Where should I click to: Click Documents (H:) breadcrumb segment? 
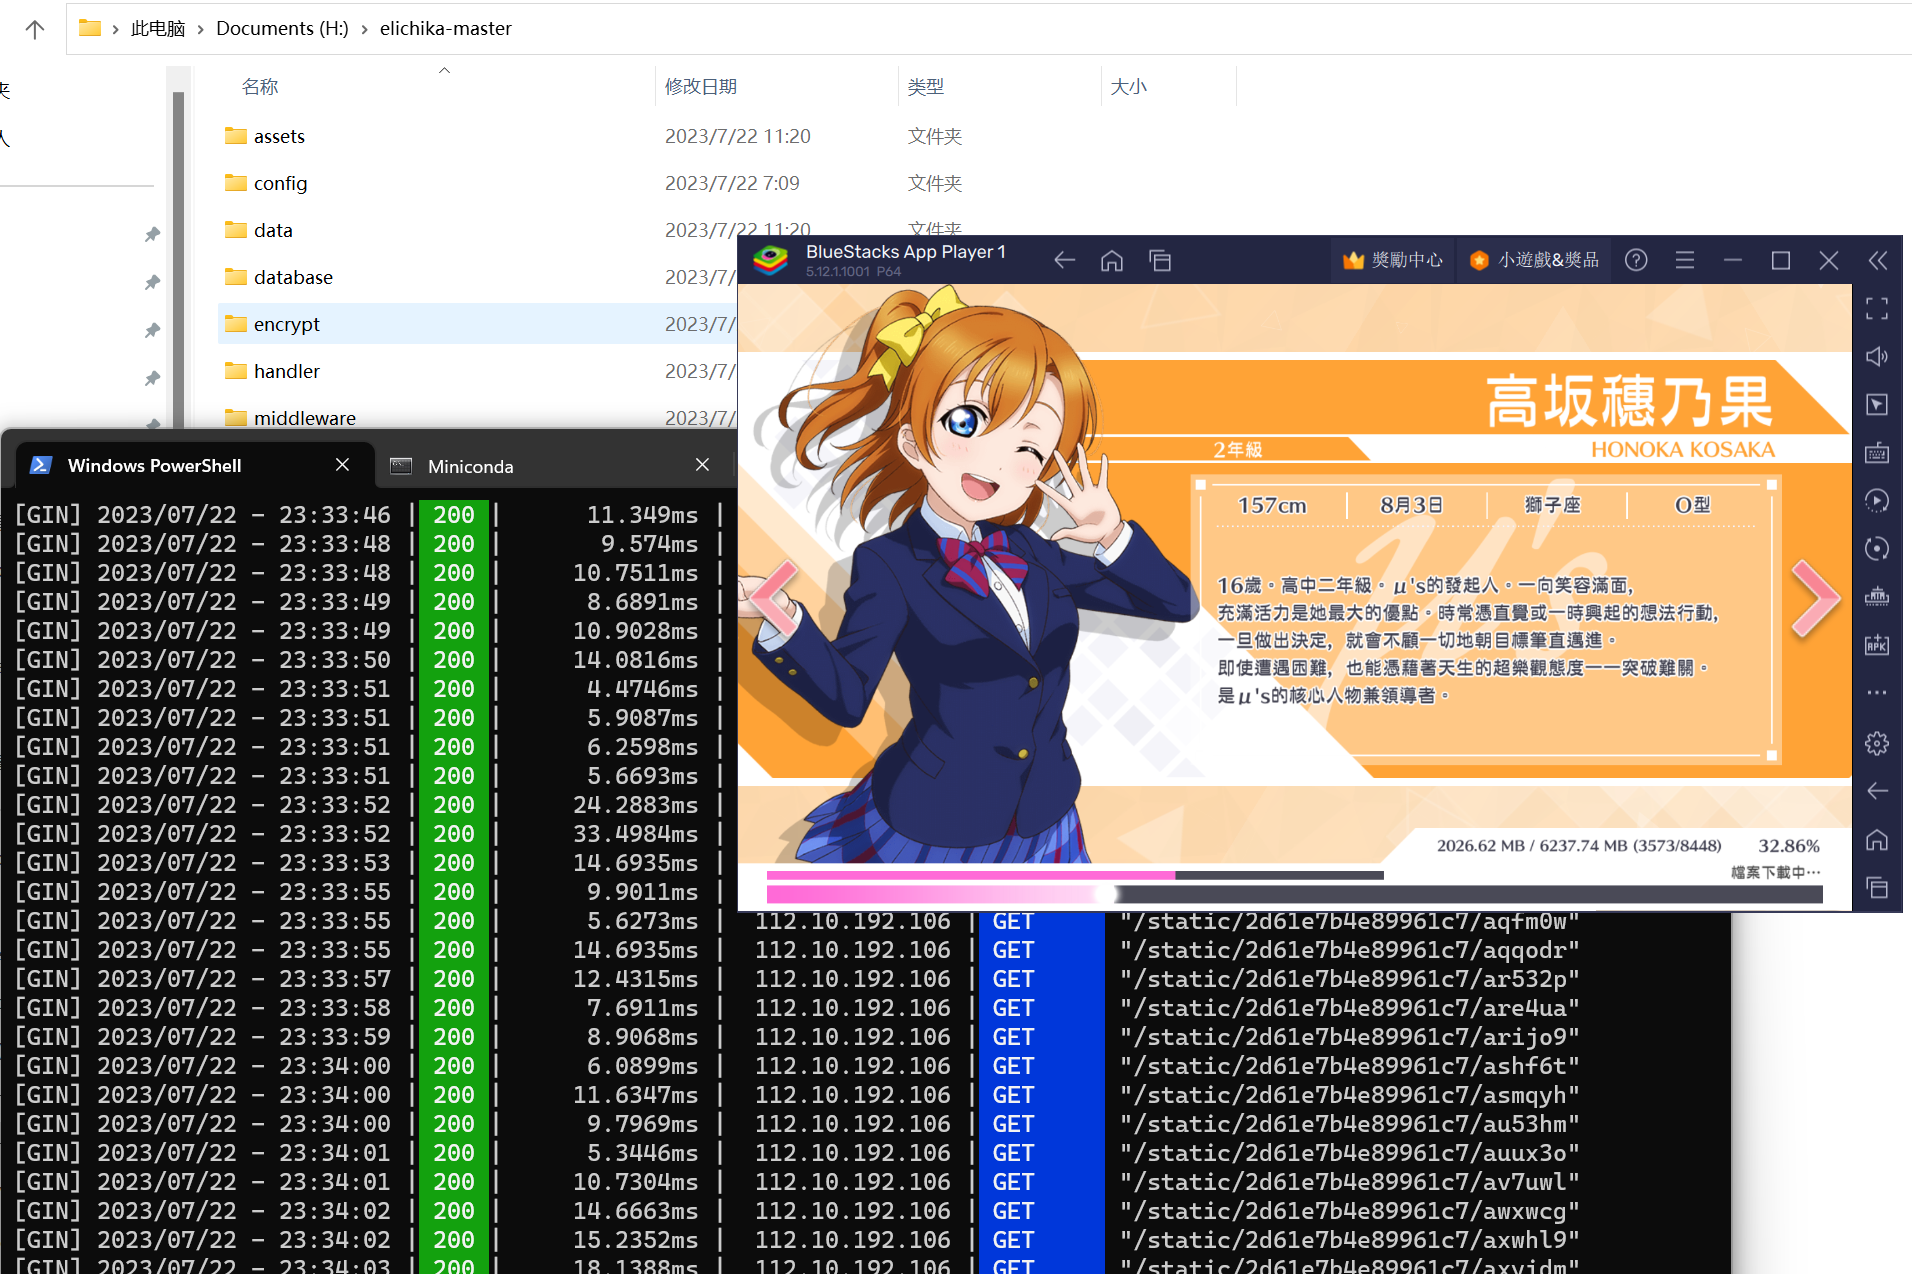coord(282,29)
